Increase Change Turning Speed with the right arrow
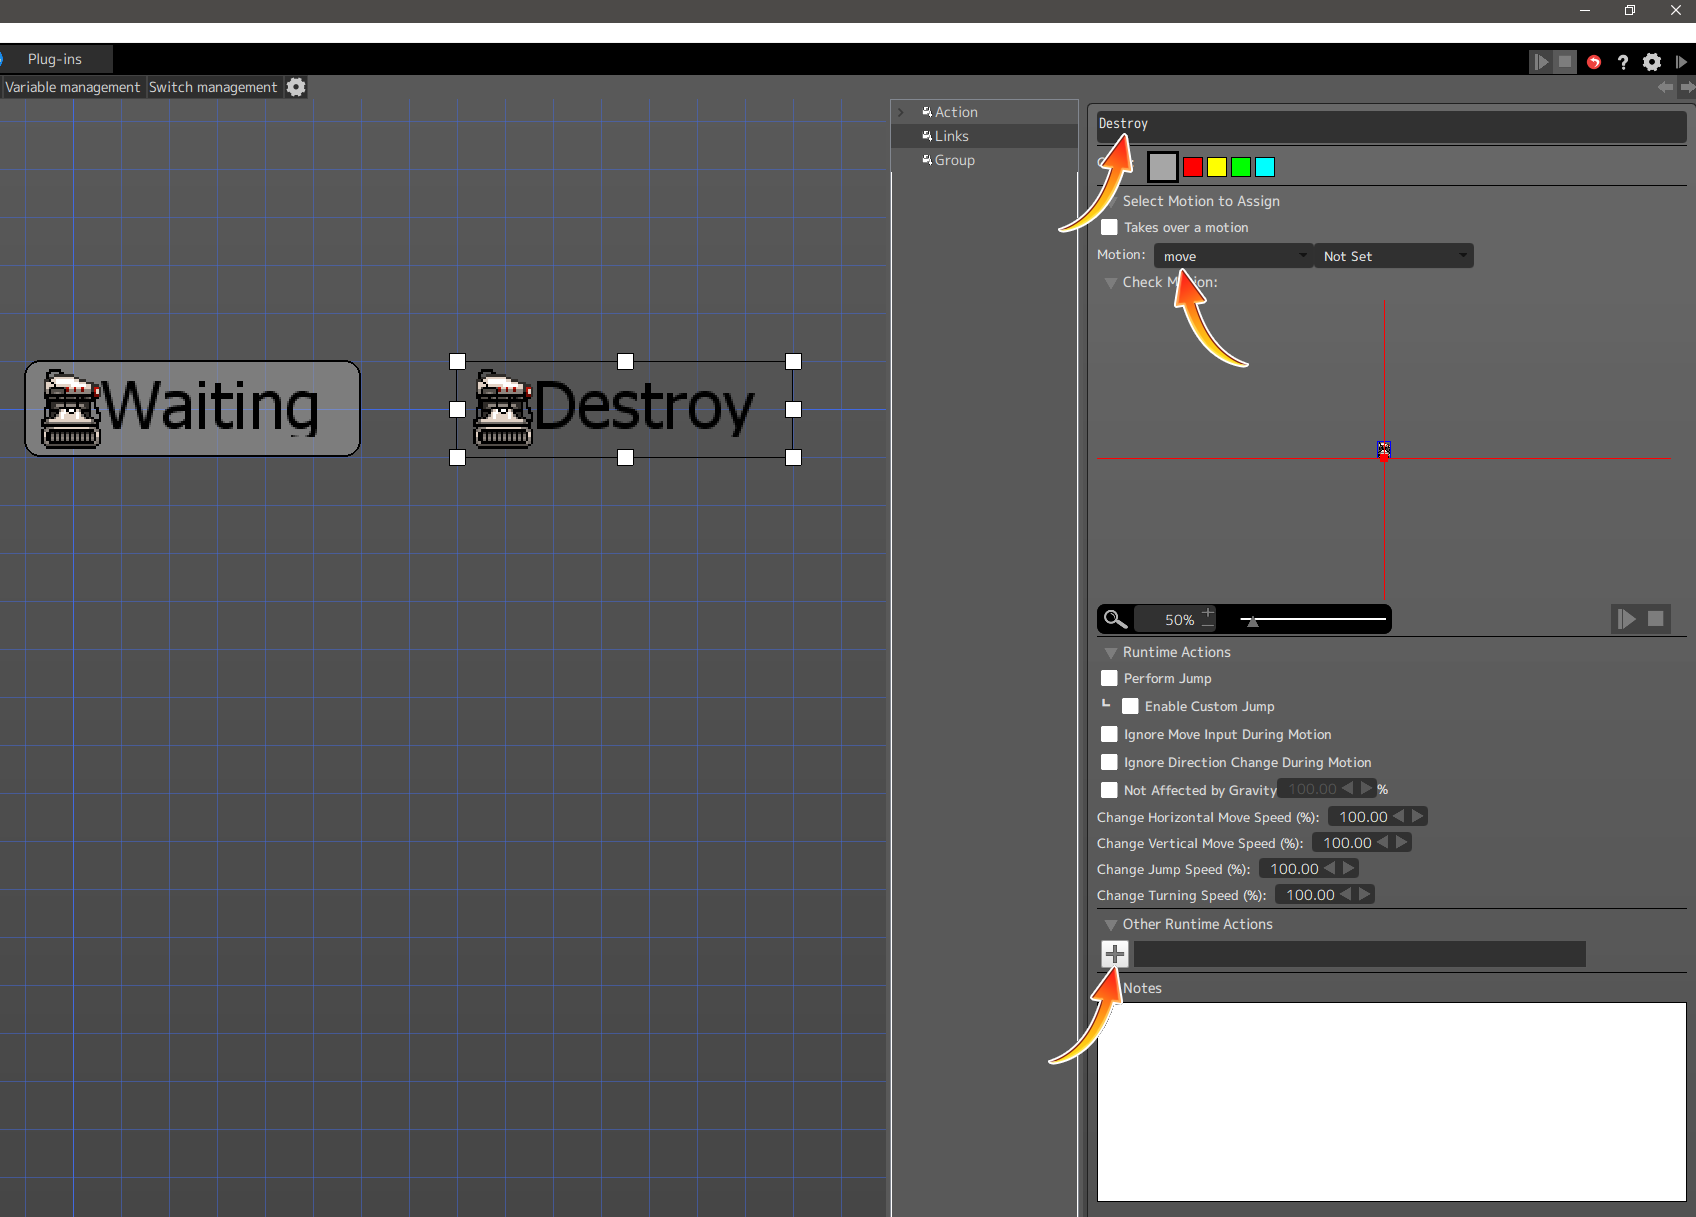Screen dimensions: 1696x1217 coord(1365,894)
